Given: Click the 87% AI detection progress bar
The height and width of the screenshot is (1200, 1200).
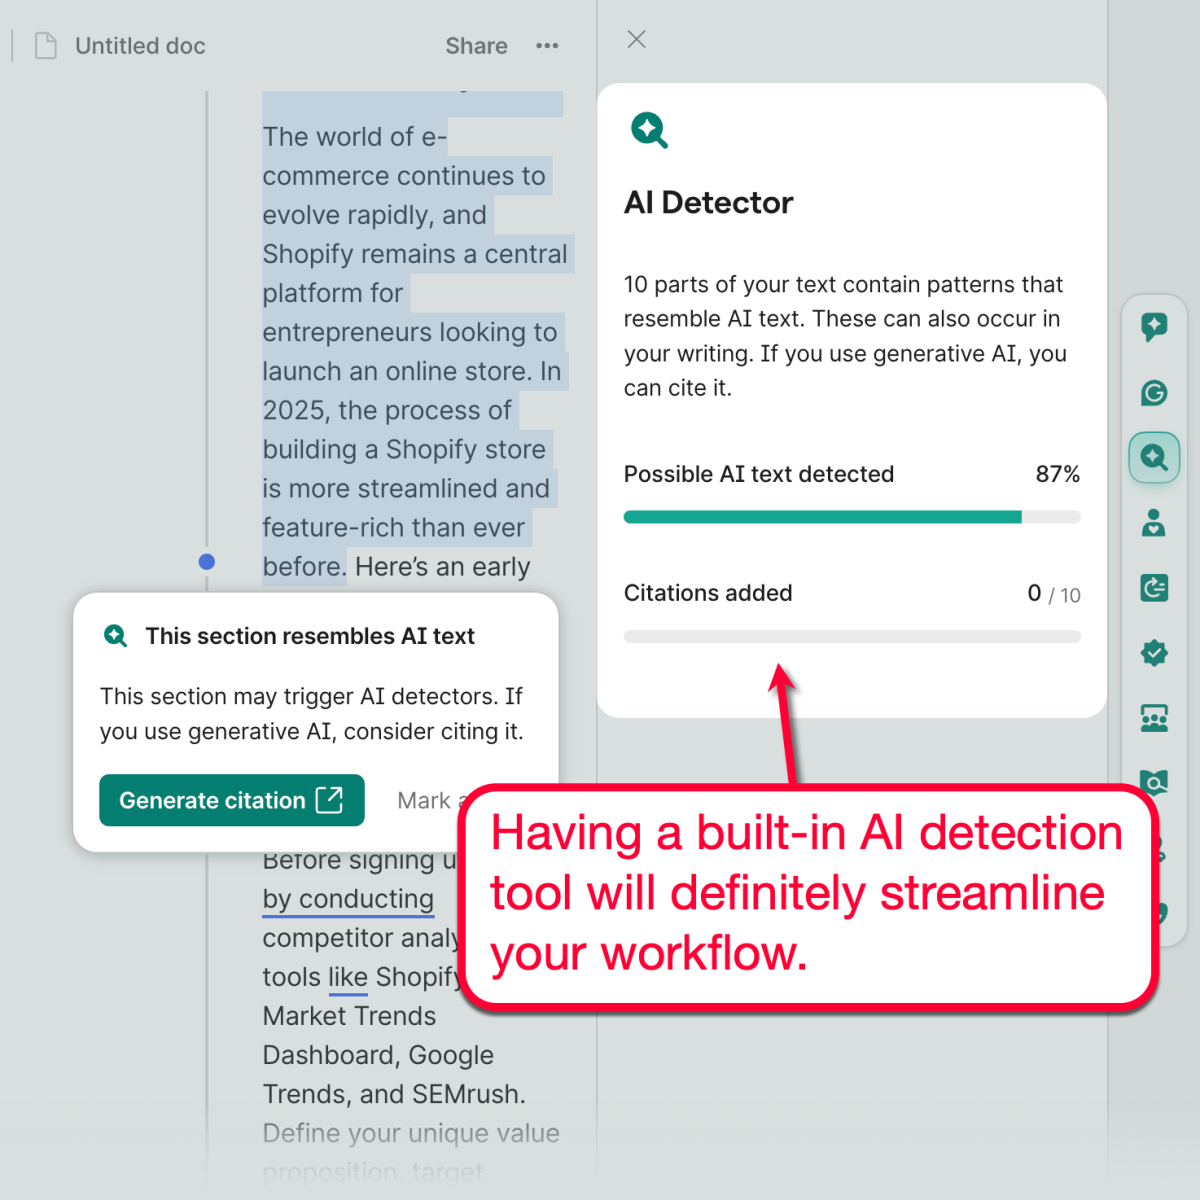Looking at the screenshot, I should (852, 517).
